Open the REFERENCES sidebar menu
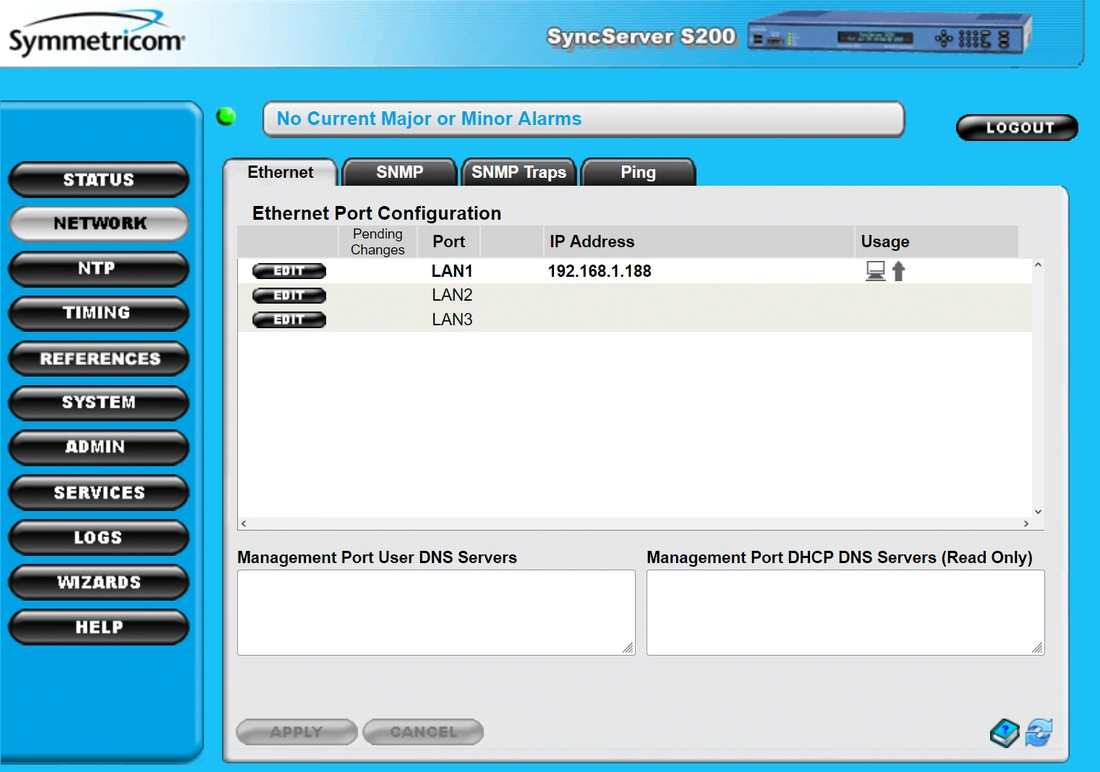Image resolution: width=1100 pixels, height=772 pixels. pos(98,358)
